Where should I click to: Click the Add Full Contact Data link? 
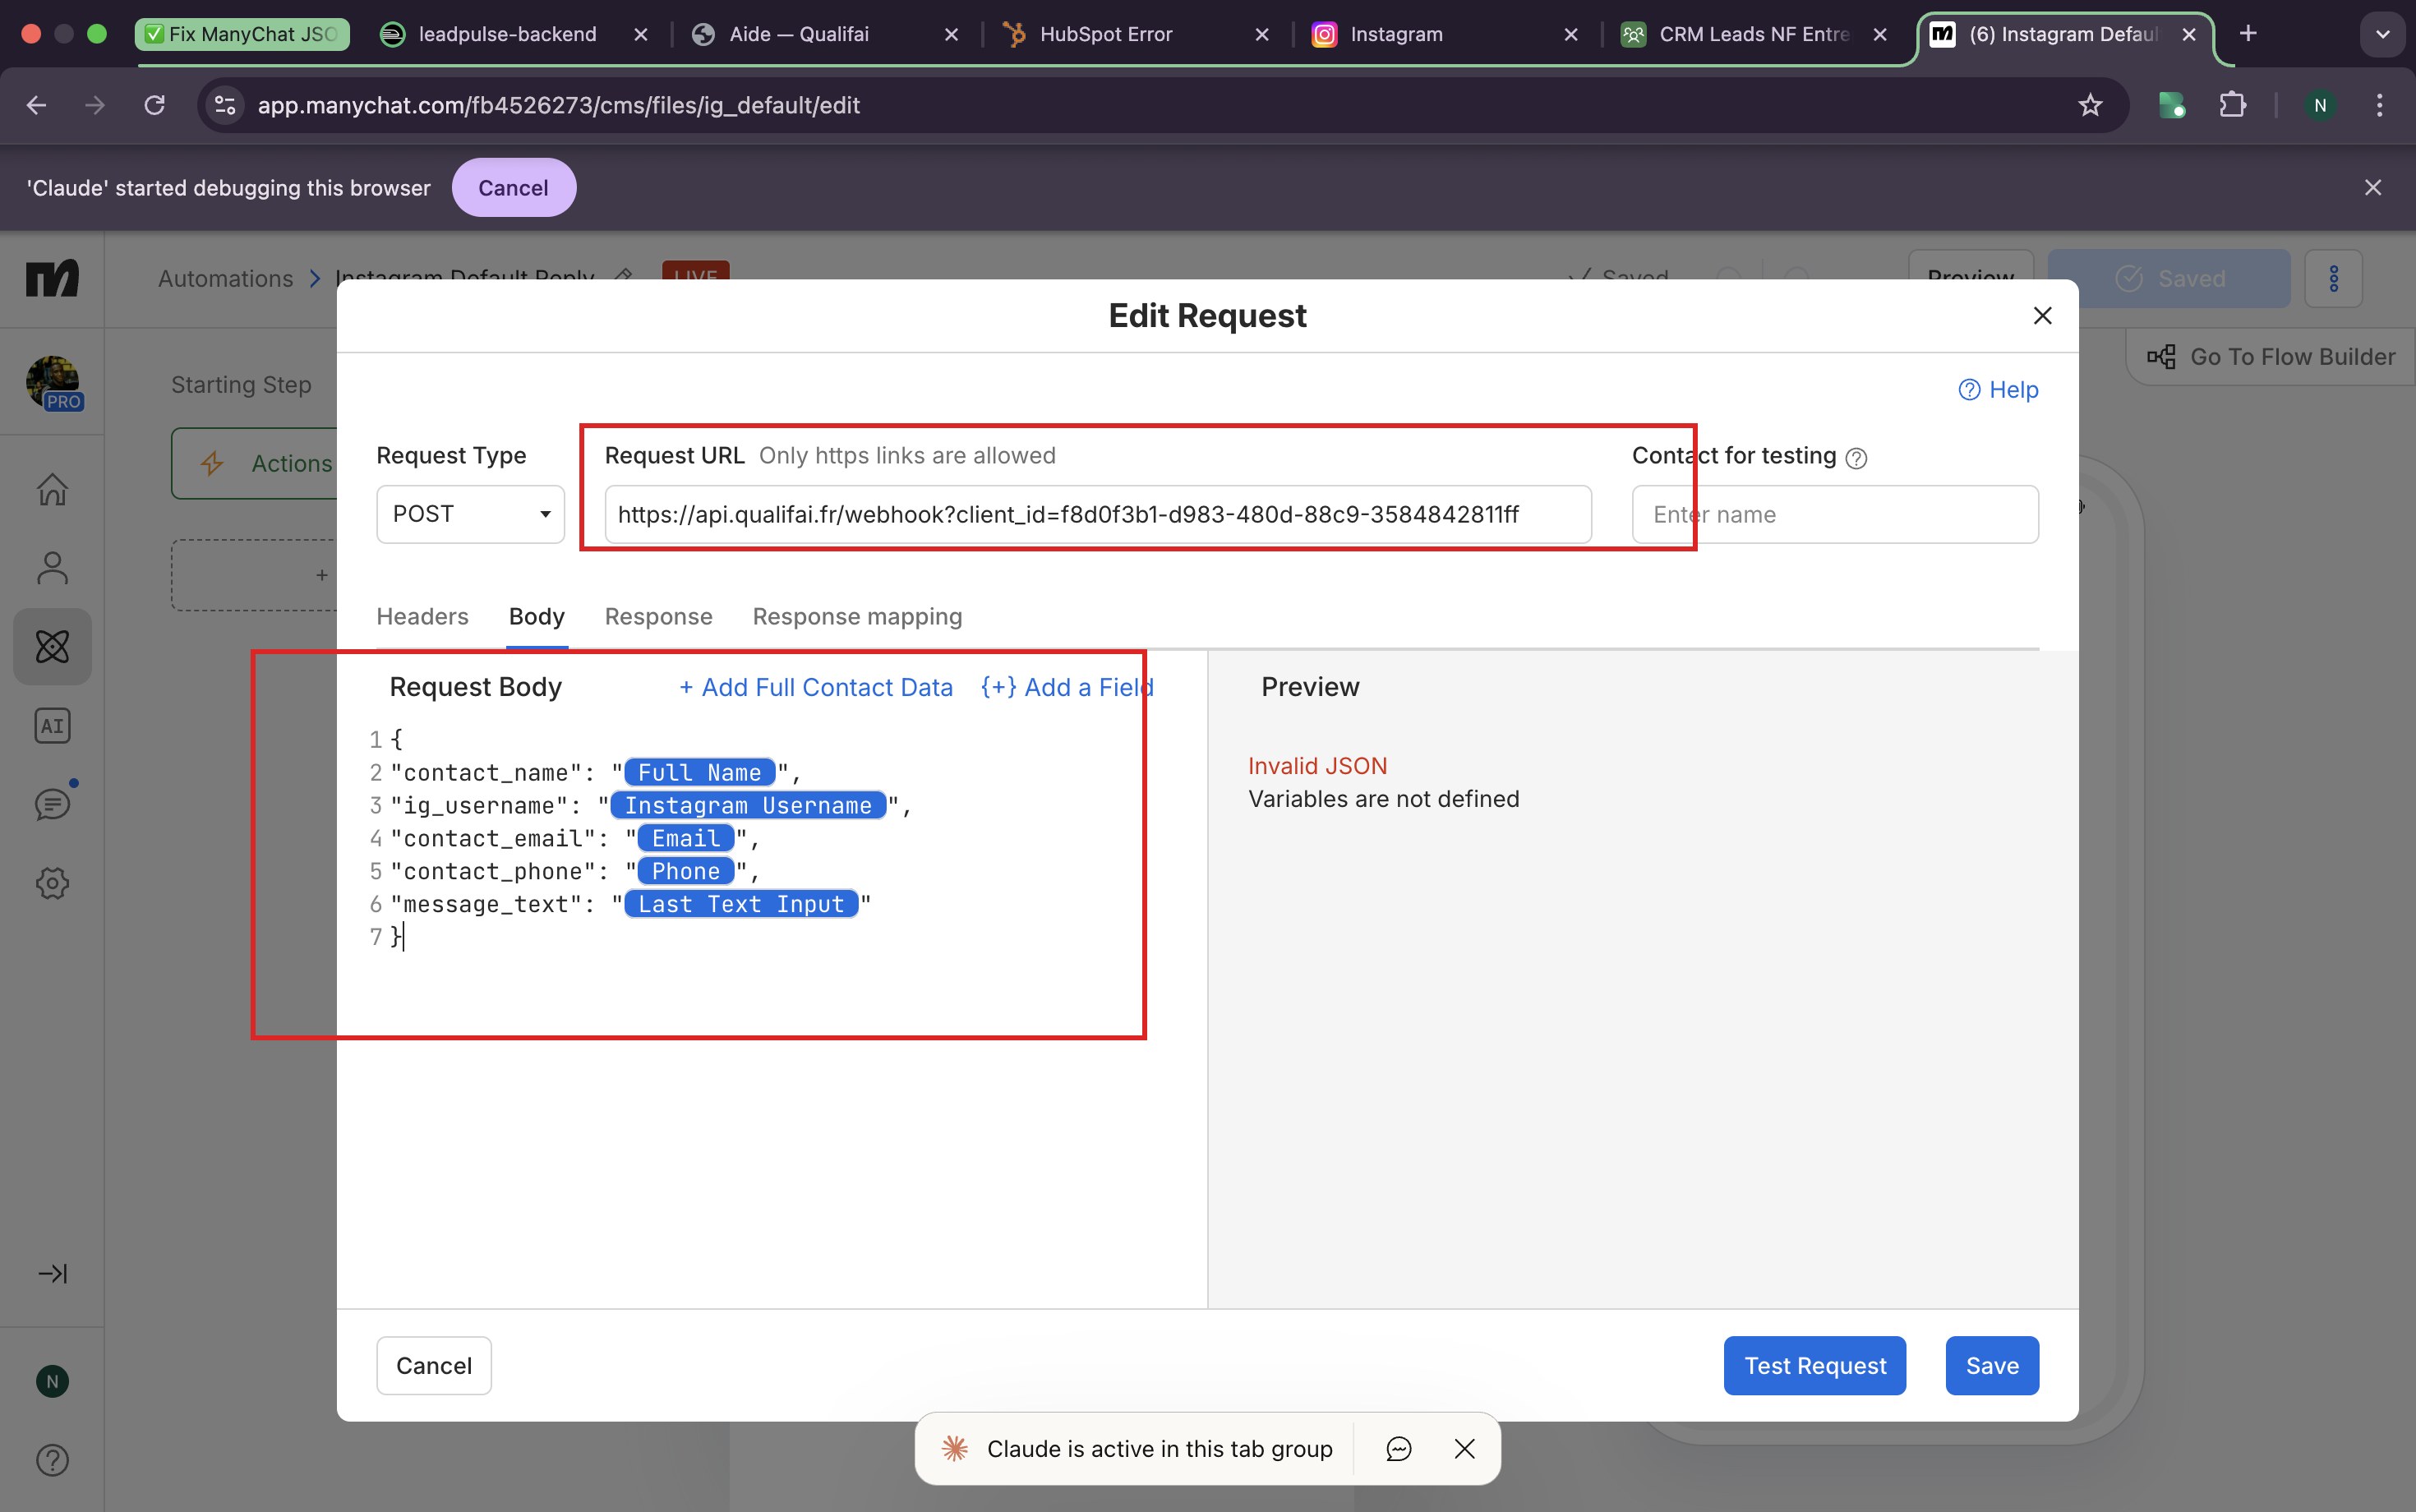click(x=814, y=687)
